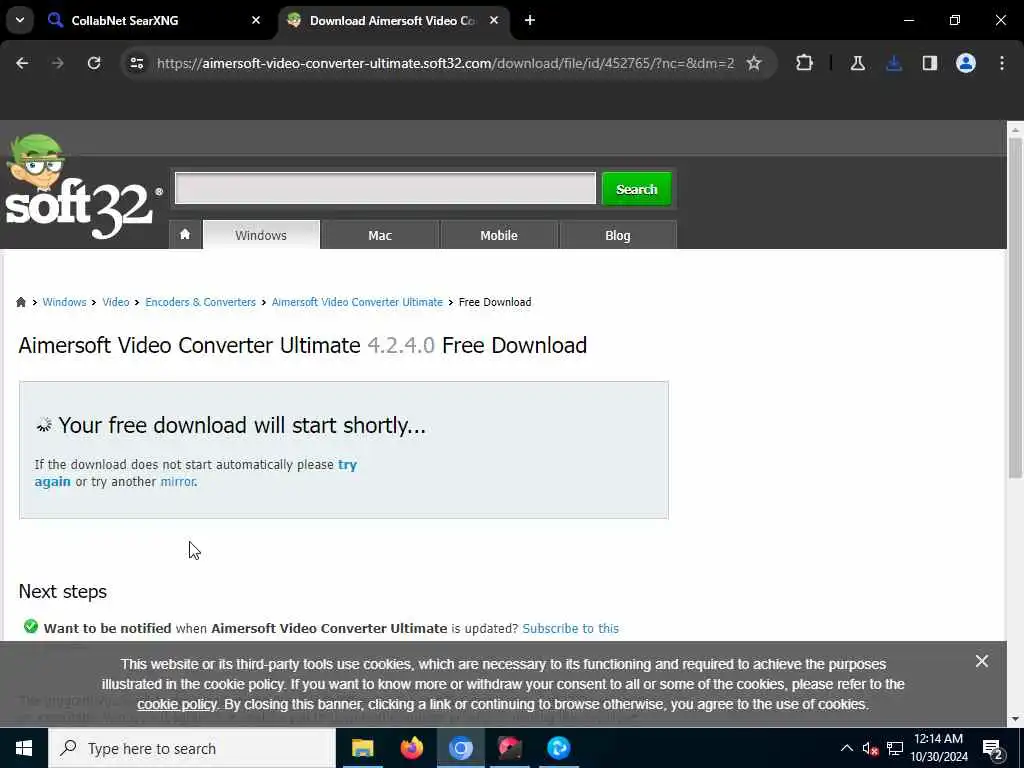Image resolution: width=1024 pixels, height=768 pixels.
Task: Try another mirror link
Action: [x=178, y=481]
